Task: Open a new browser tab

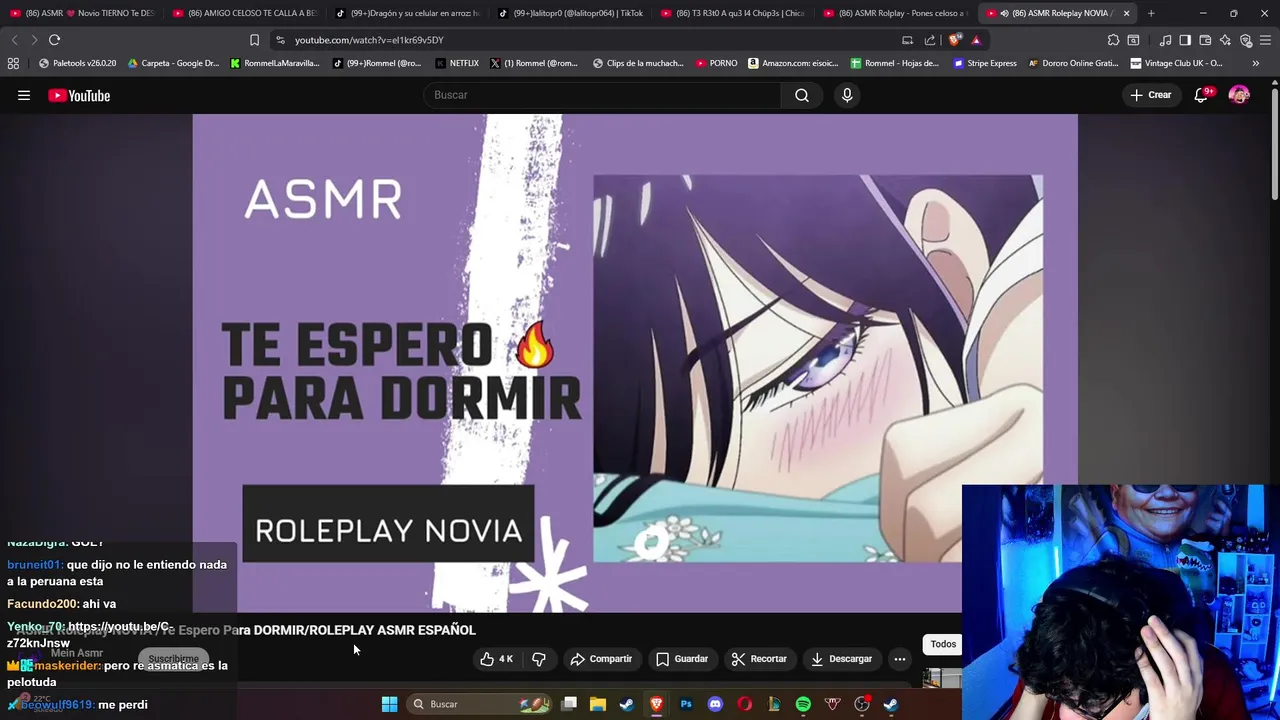Action: [1151, 13]
